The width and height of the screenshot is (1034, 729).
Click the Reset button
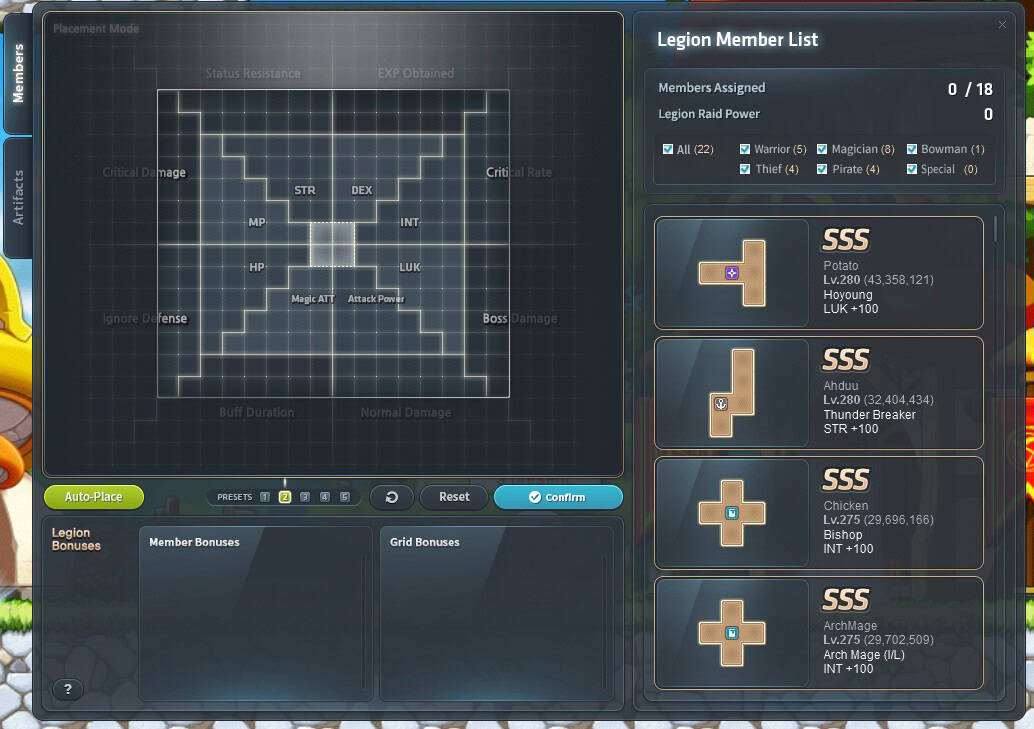454,497
